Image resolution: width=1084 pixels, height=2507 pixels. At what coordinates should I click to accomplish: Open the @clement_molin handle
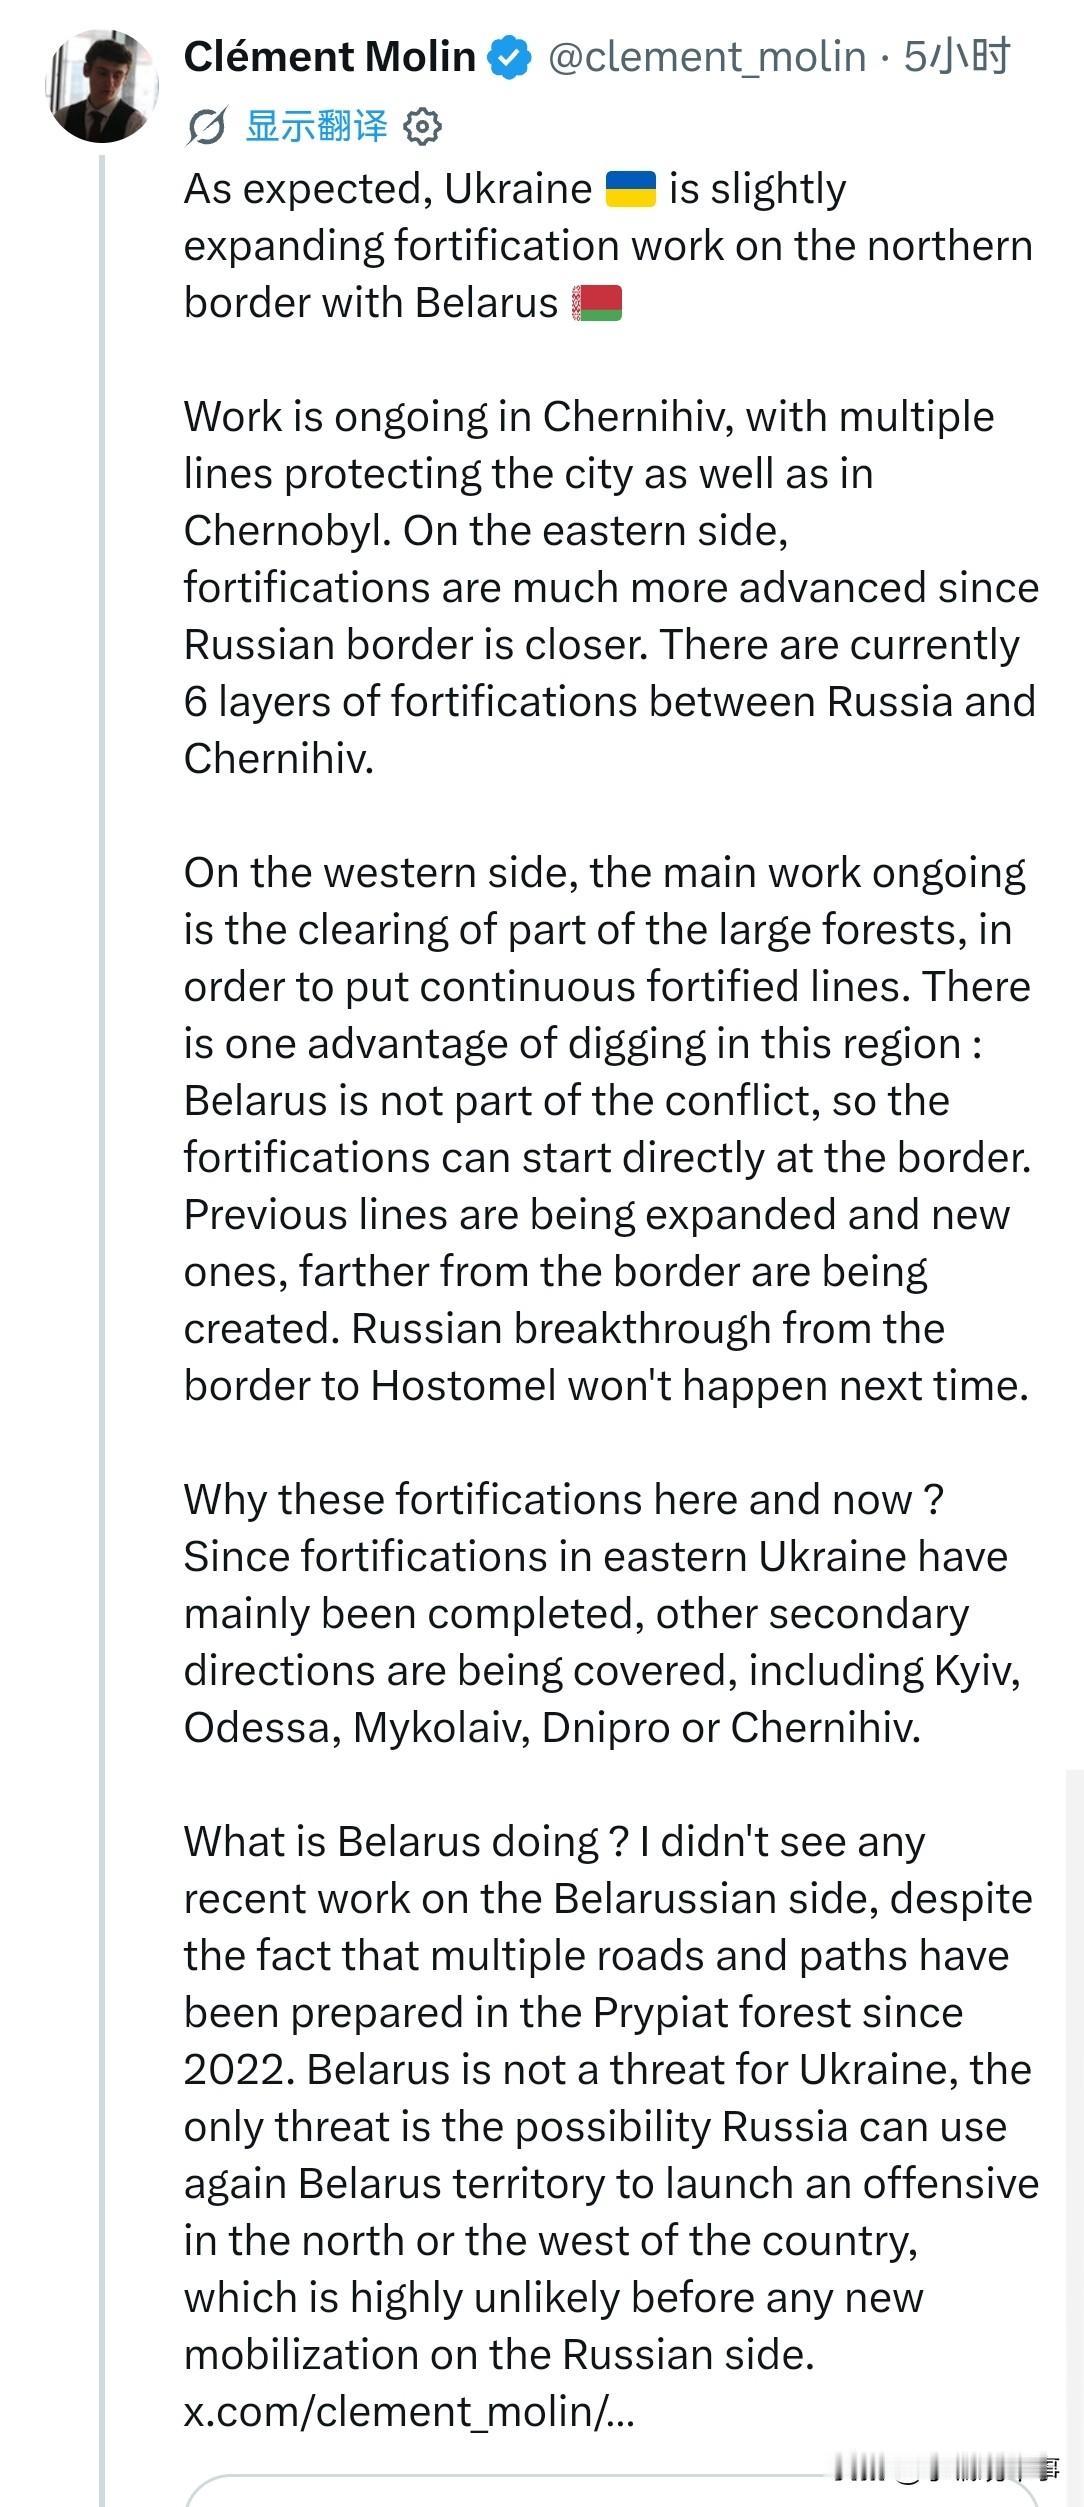pos(707,57)
